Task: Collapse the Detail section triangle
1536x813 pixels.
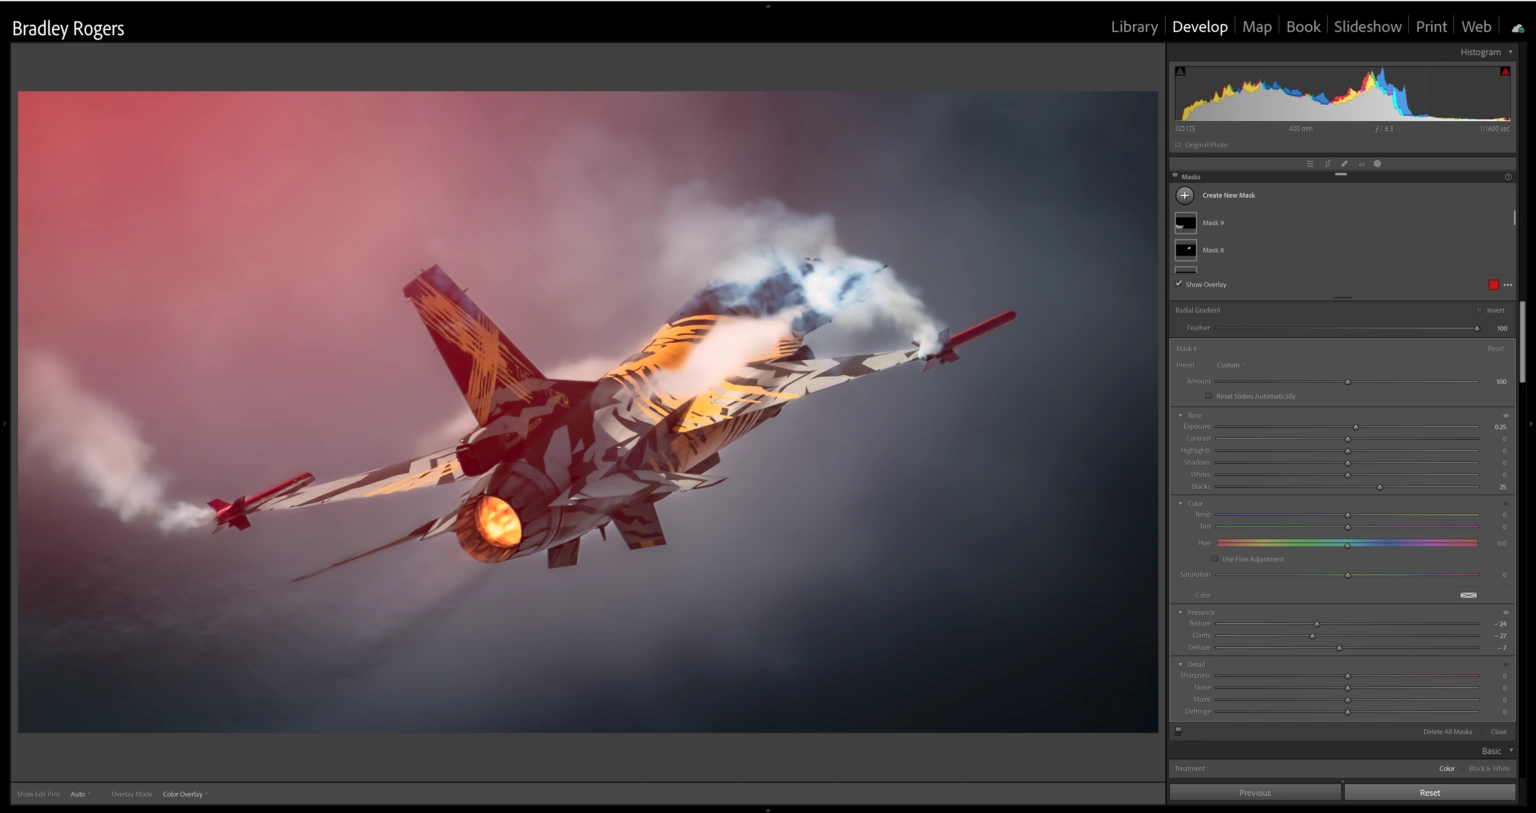Action: [x=1180, y=664]
